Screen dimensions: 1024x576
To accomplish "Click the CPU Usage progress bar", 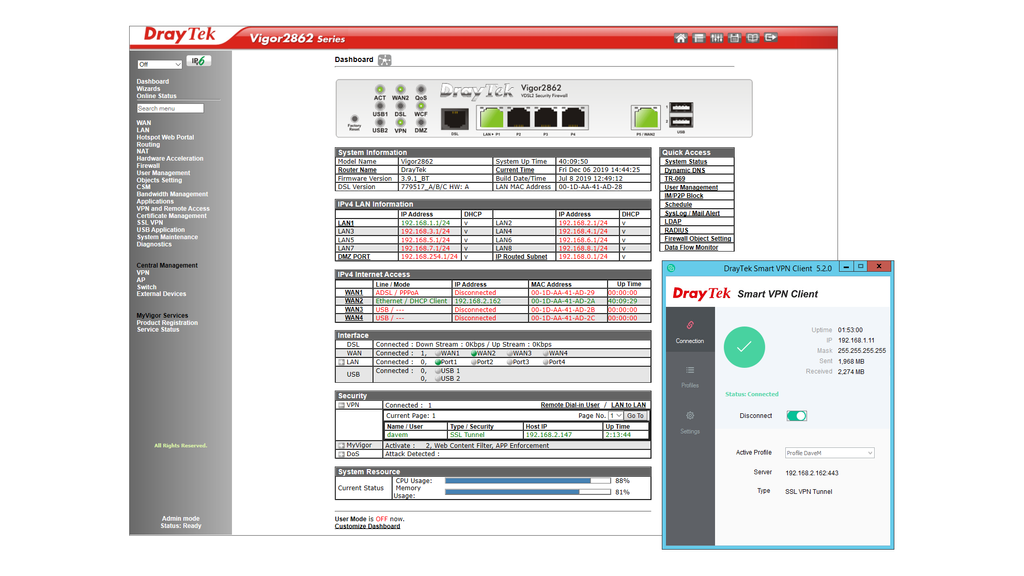I will [527, 479].
